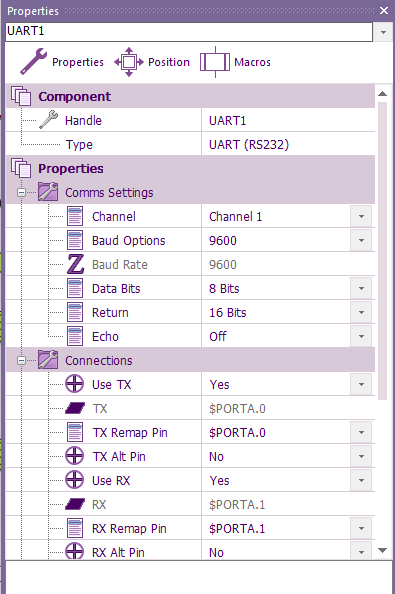Click the Comms Settings folder icon
Screen dimensions: 395x594
48,192
